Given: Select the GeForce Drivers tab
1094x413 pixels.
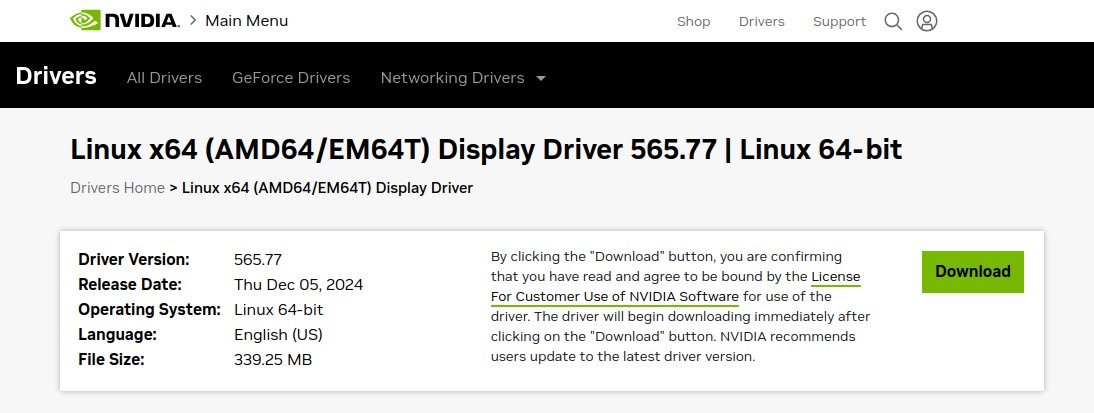Looking at the screenshot, I should point(291,77).
